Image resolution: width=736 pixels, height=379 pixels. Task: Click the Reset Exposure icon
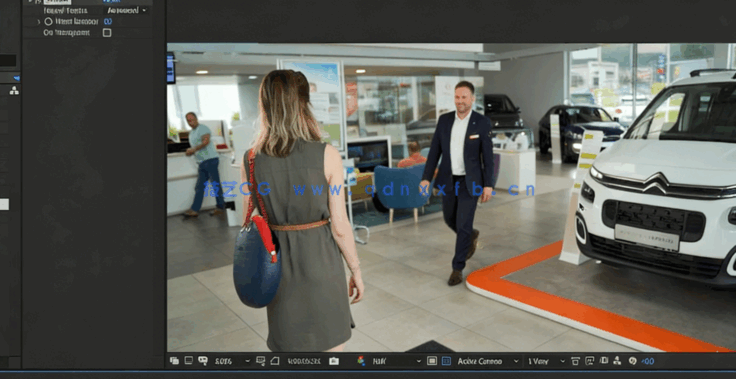[632, 361]
